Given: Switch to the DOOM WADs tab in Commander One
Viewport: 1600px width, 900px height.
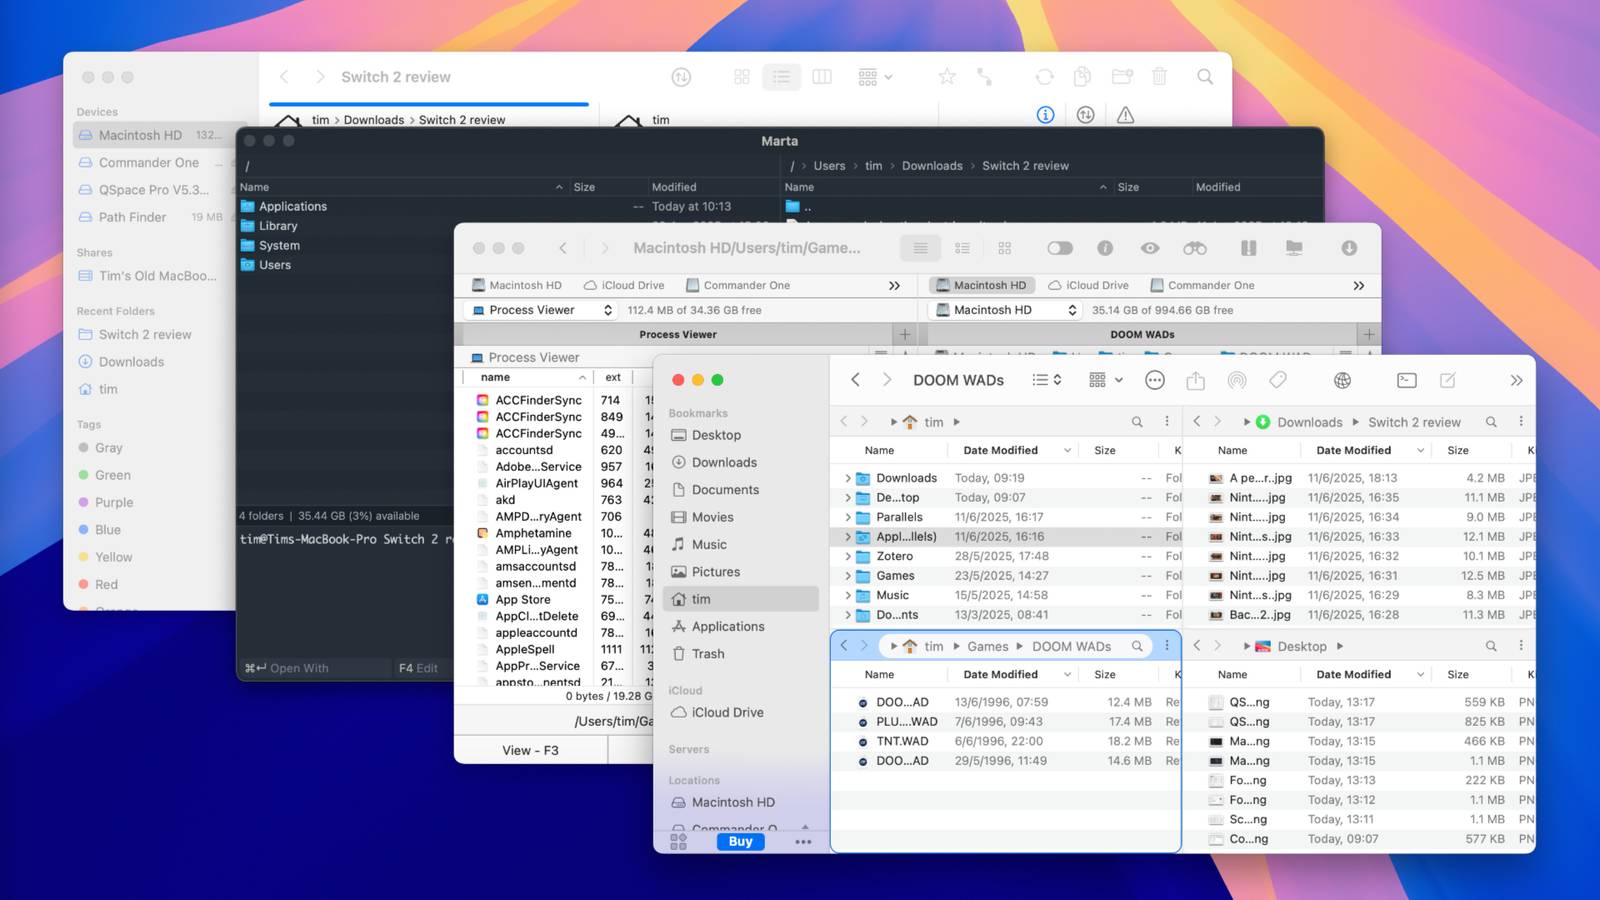Looking at the screenshot, I should (1141, 334).
